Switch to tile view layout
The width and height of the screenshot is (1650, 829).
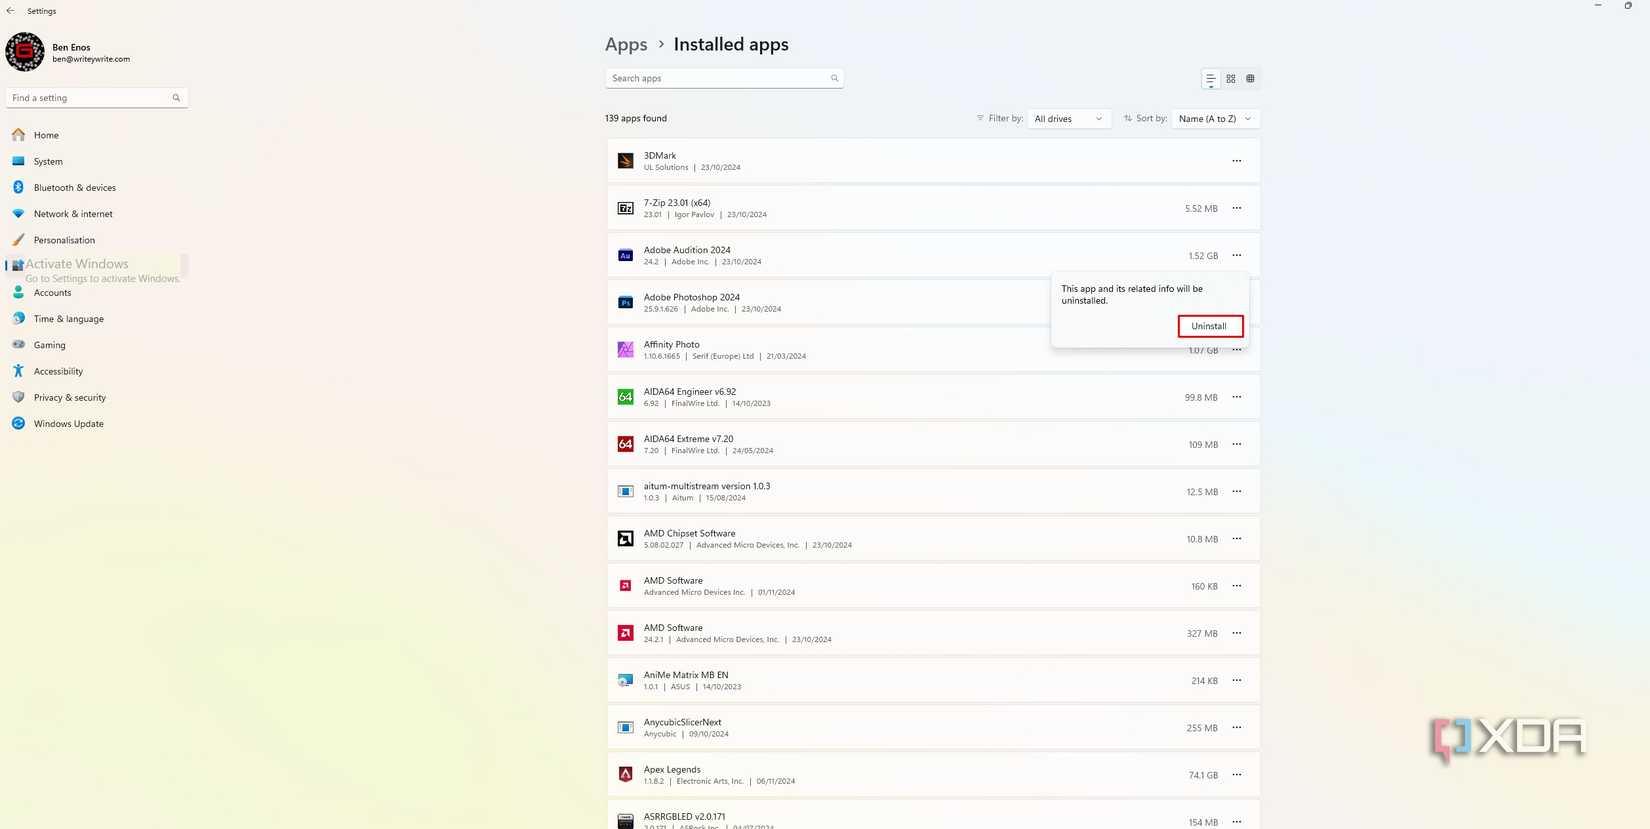pos(1250,79)
